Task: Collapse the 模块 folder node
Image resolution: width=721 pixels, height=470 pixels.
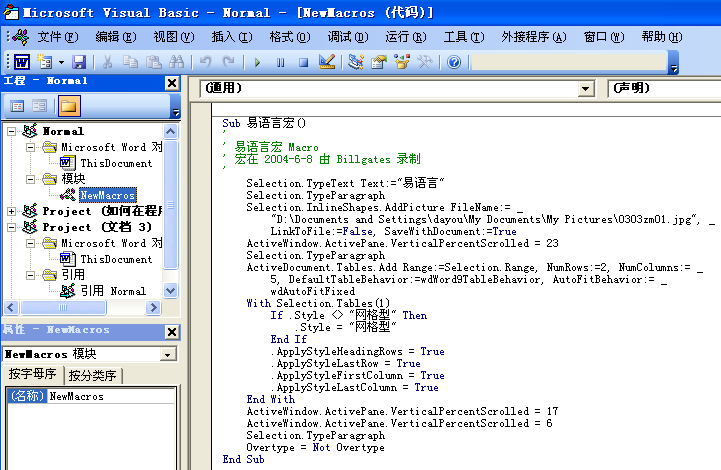Action: coord(30,179)
